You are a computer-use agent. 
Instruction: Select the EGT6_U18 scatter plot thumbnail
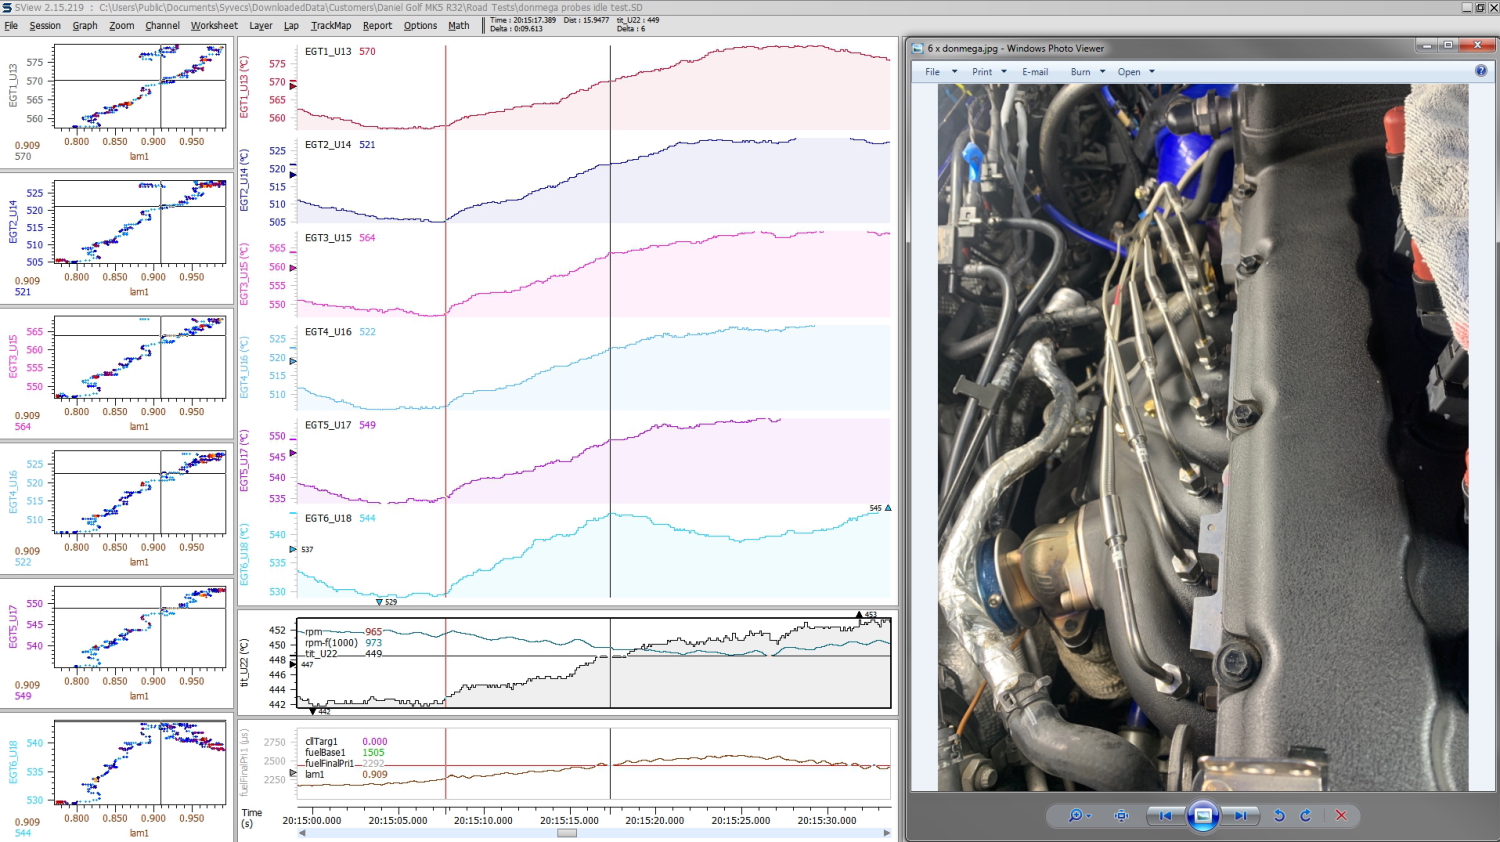(139, 763)
